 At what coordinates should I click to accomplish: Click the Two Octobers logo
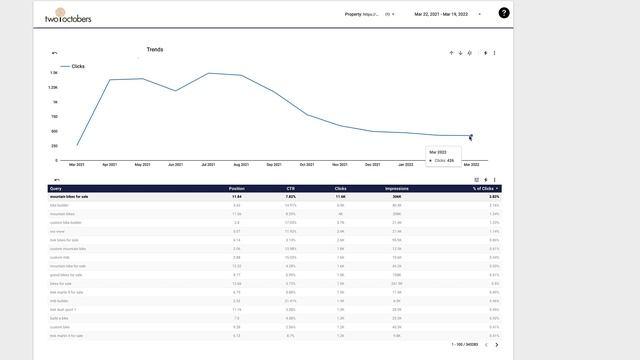pyautogui.click(x=68, y=16)
